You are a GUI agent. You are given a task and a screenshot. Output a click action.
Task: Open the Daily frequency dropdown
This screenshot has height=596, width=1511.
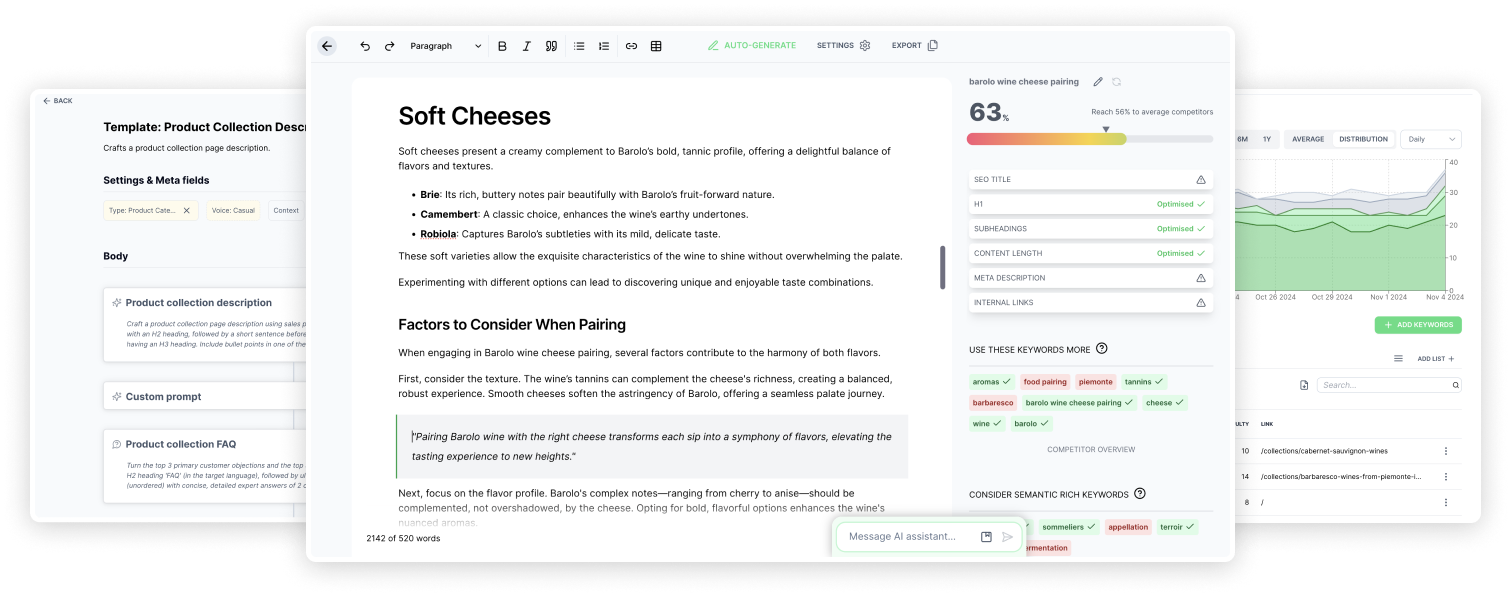(1430, 139)
